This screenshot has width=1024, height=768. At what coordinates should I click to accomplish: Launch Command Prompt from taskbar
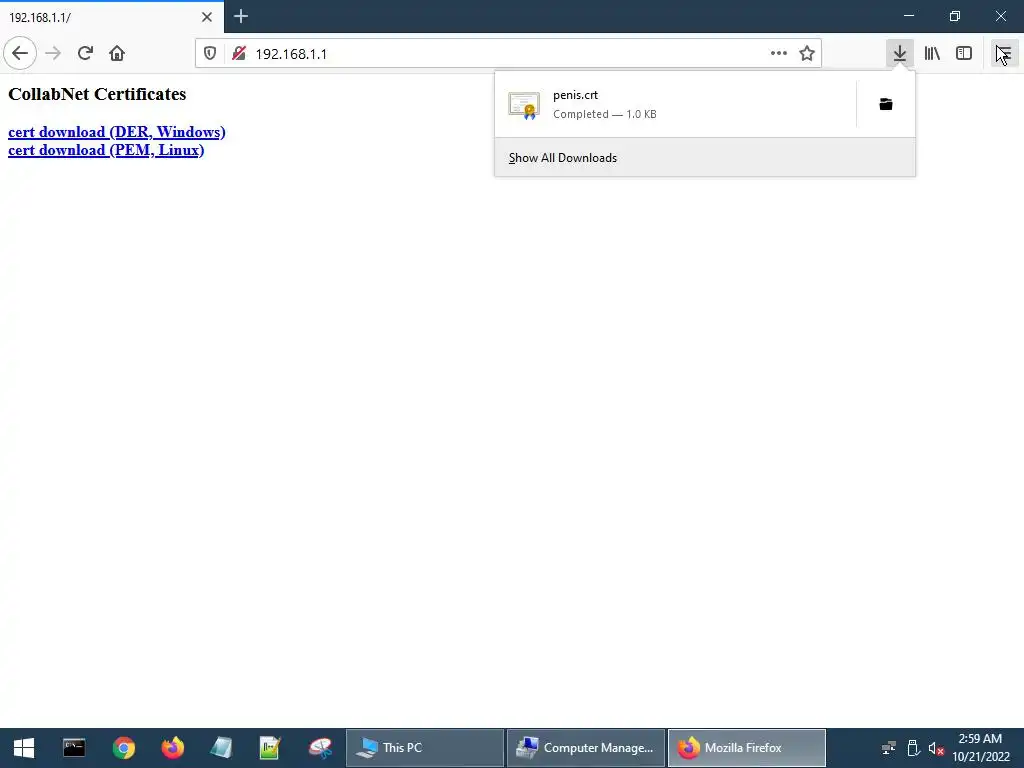(x=74, y=748)
